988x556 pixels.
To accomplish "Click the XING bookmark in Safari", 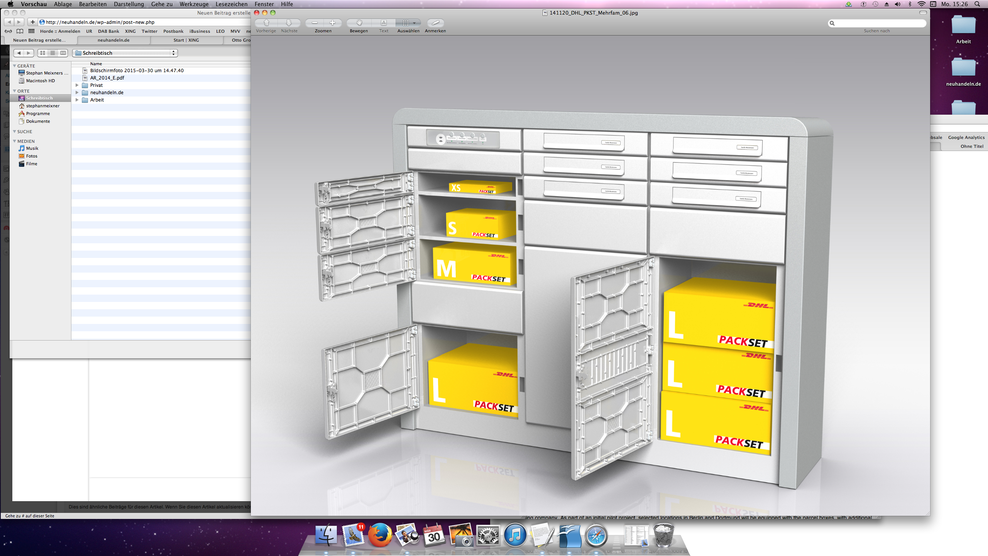I will [x=130, y=31].
